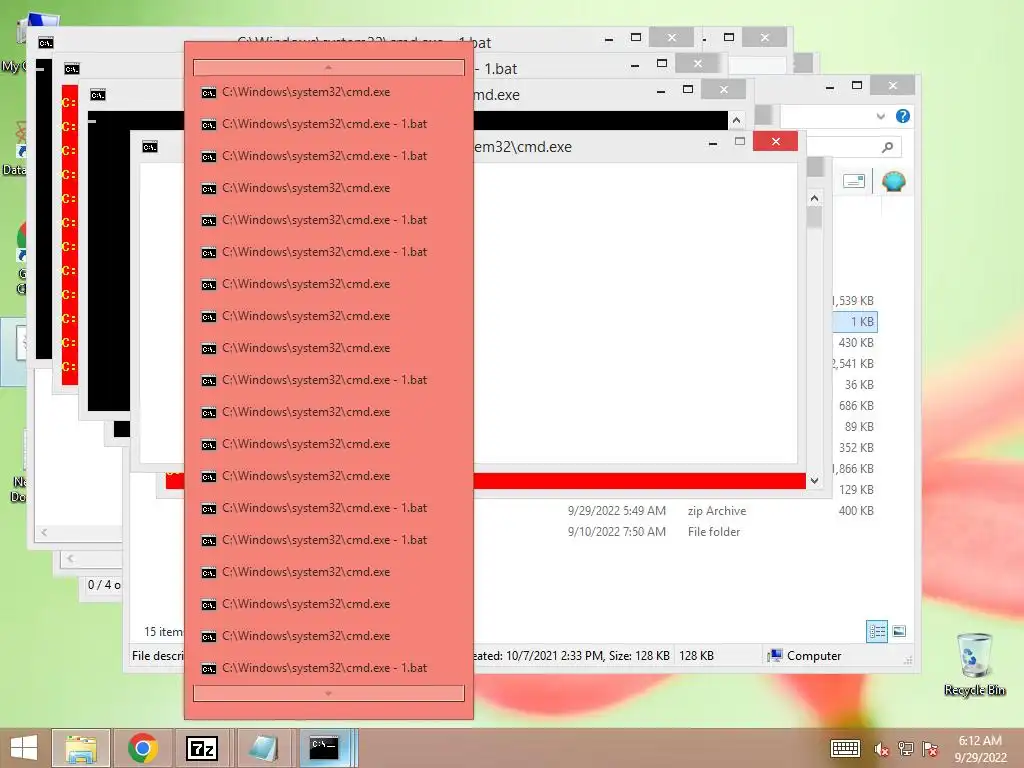Select the Recycle Bin desktop icon

click(x=974, y=664)
